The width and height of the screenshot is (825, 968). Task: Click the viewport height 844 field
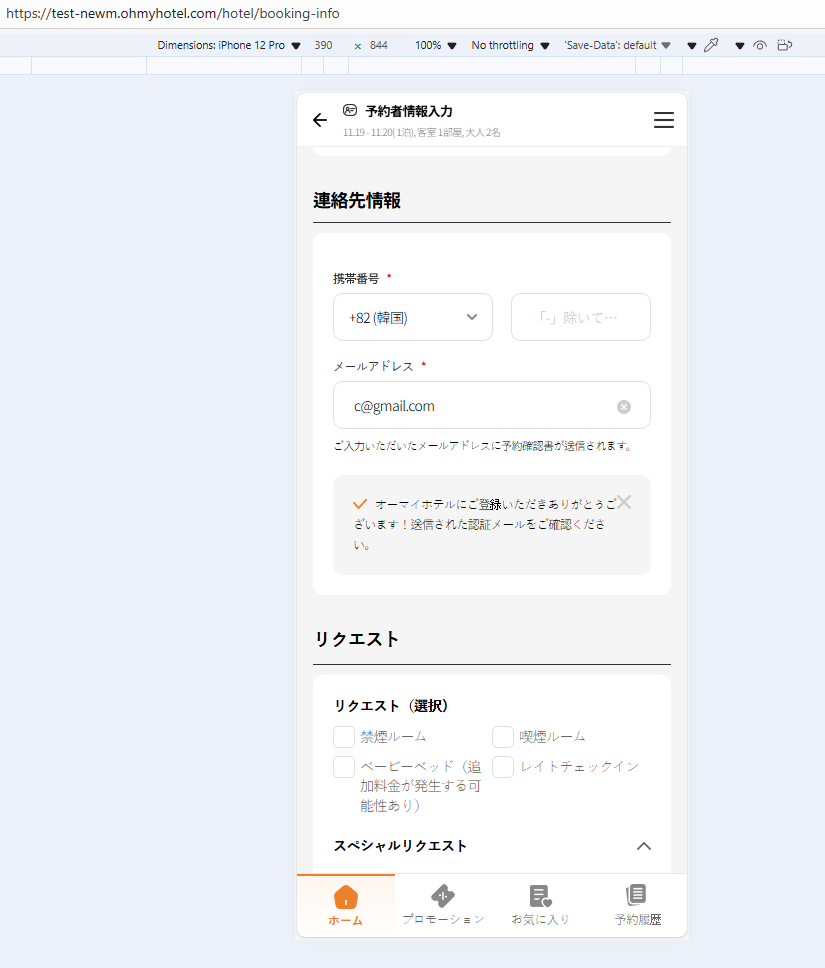click(379, 45)
